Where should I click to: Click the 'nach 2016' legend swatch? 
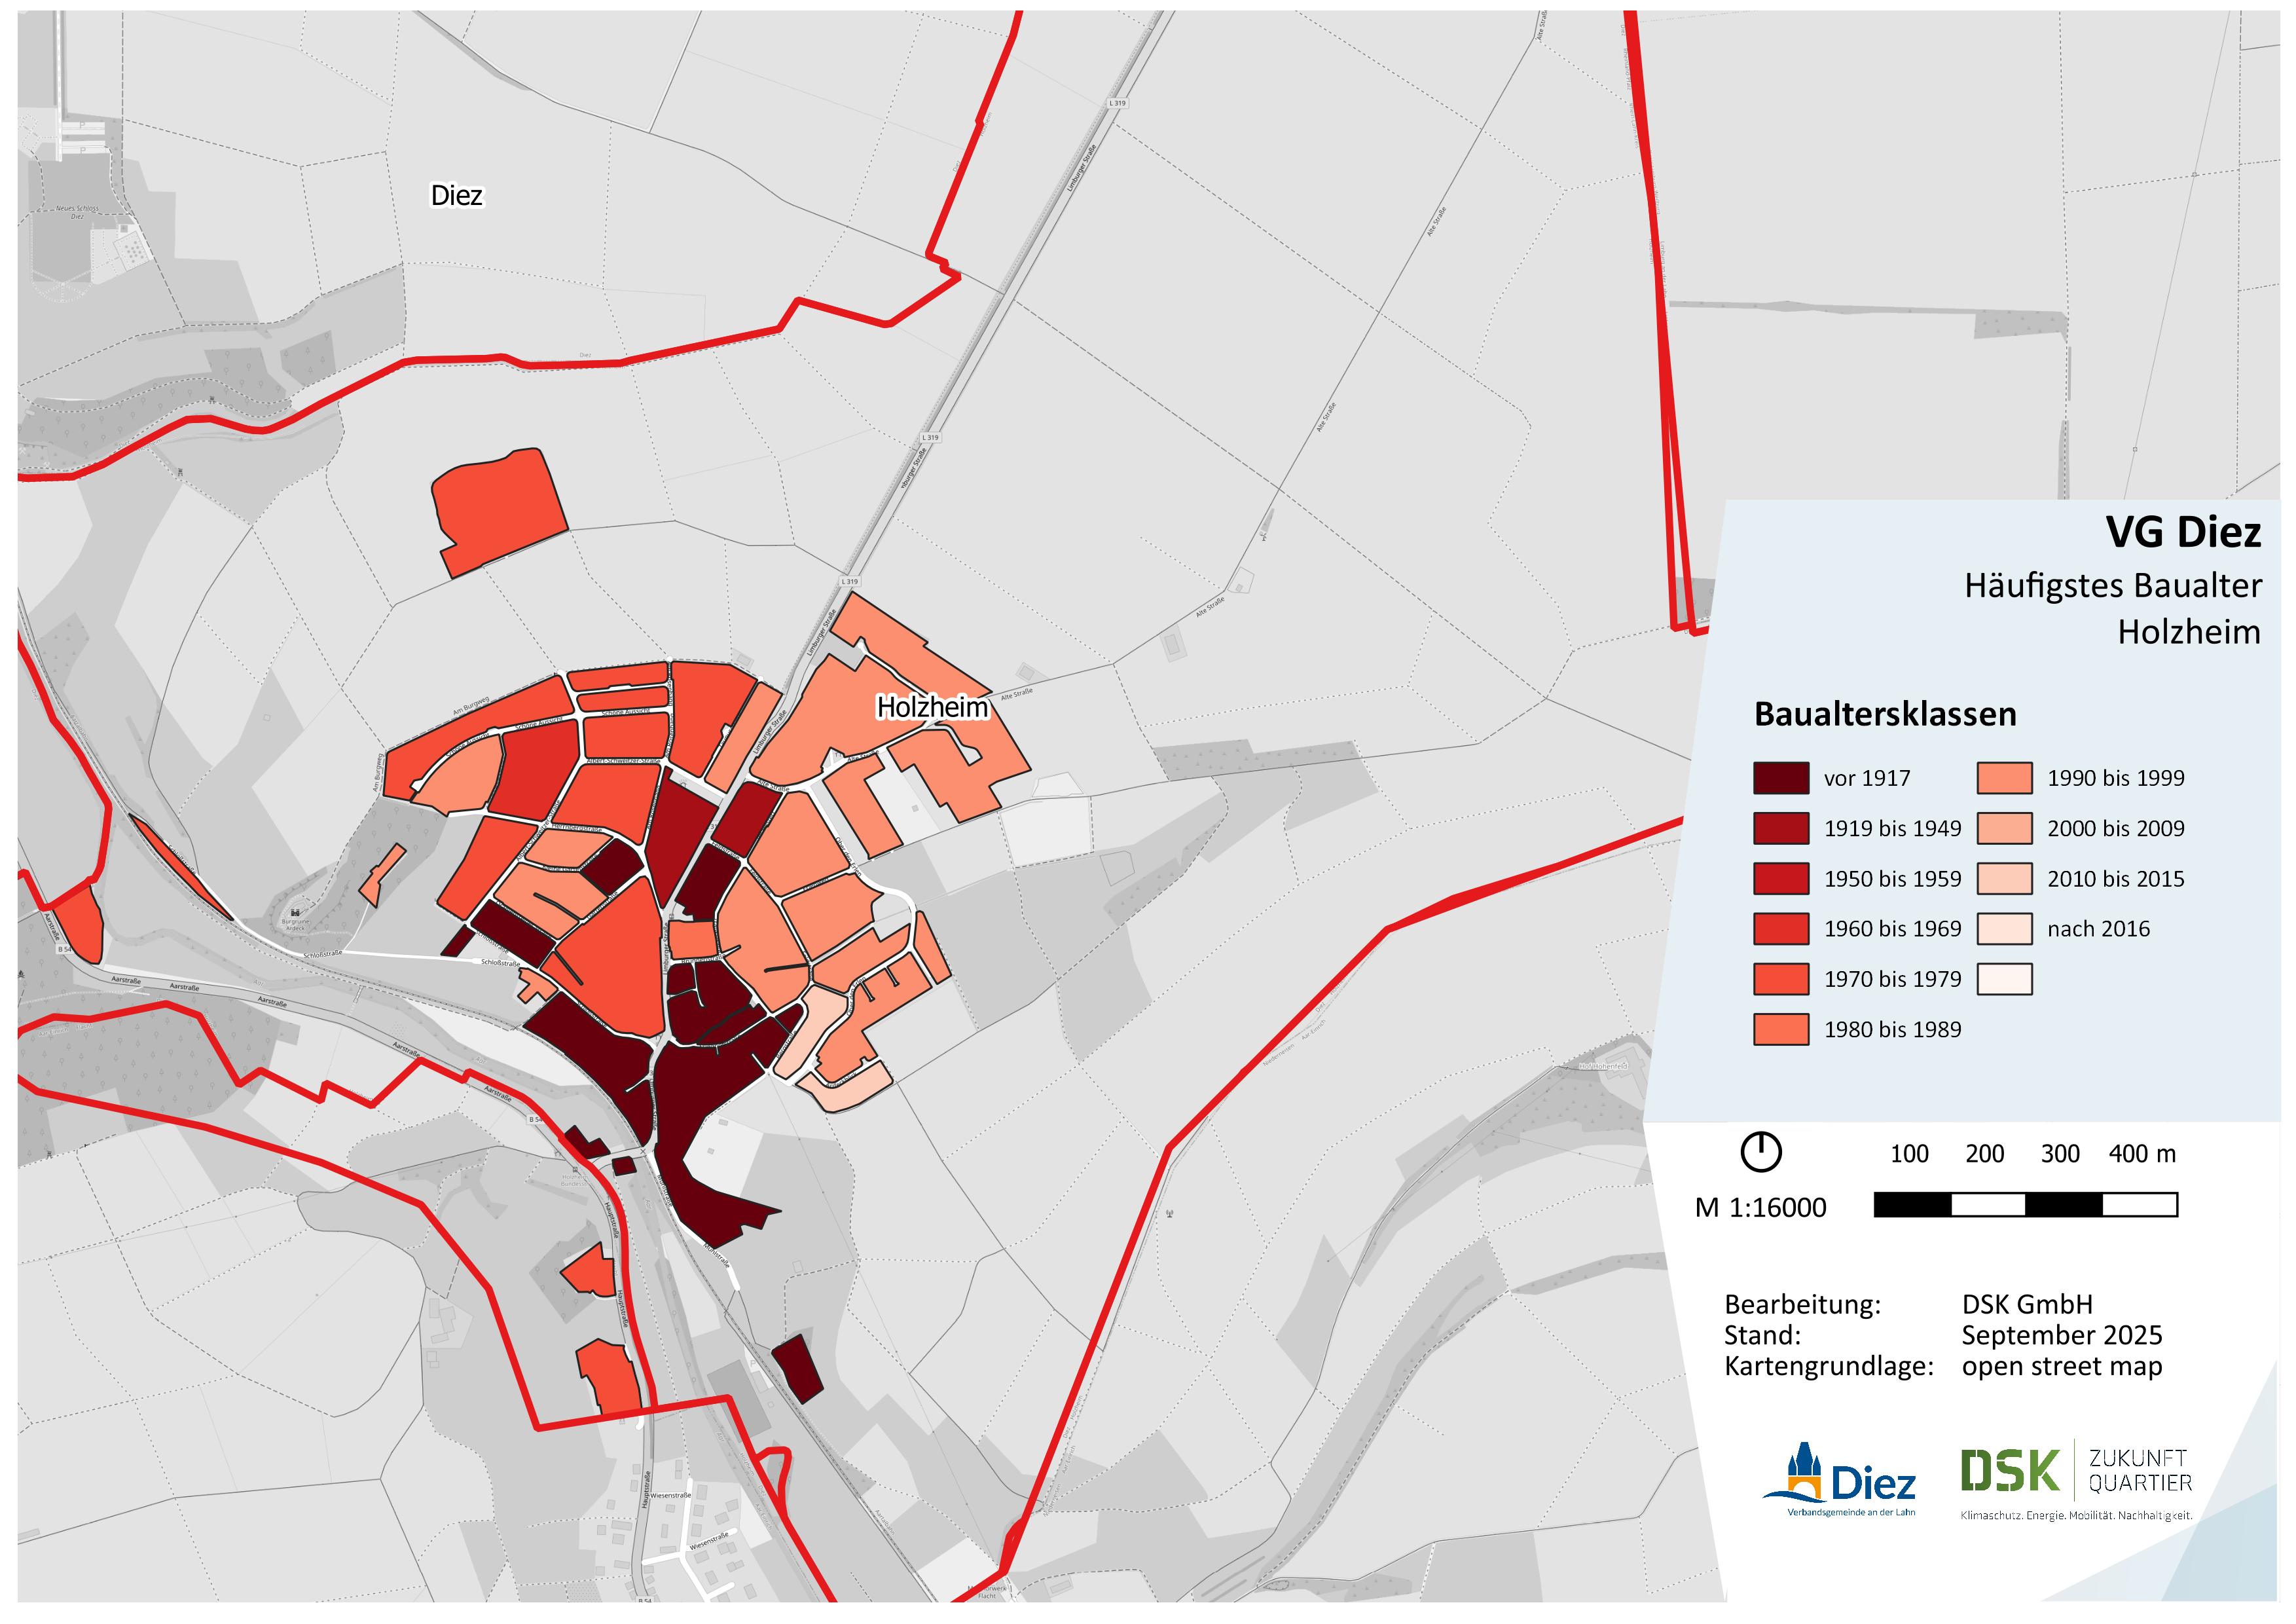click(2004, 928)
